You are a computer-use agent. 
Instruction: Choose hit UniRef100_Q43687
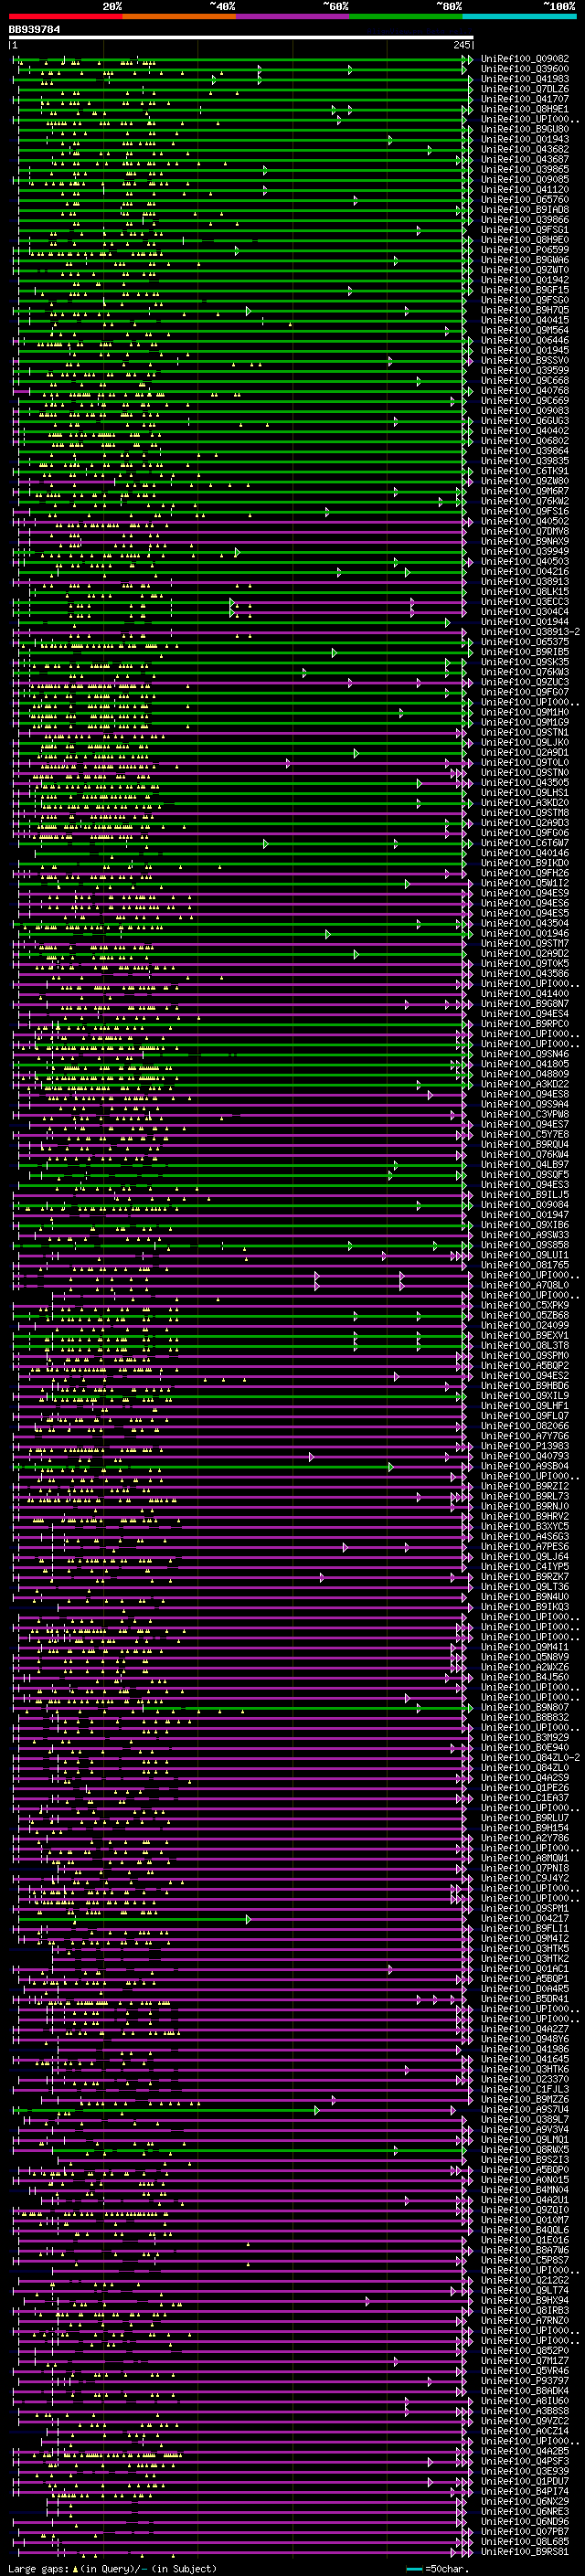525,159
